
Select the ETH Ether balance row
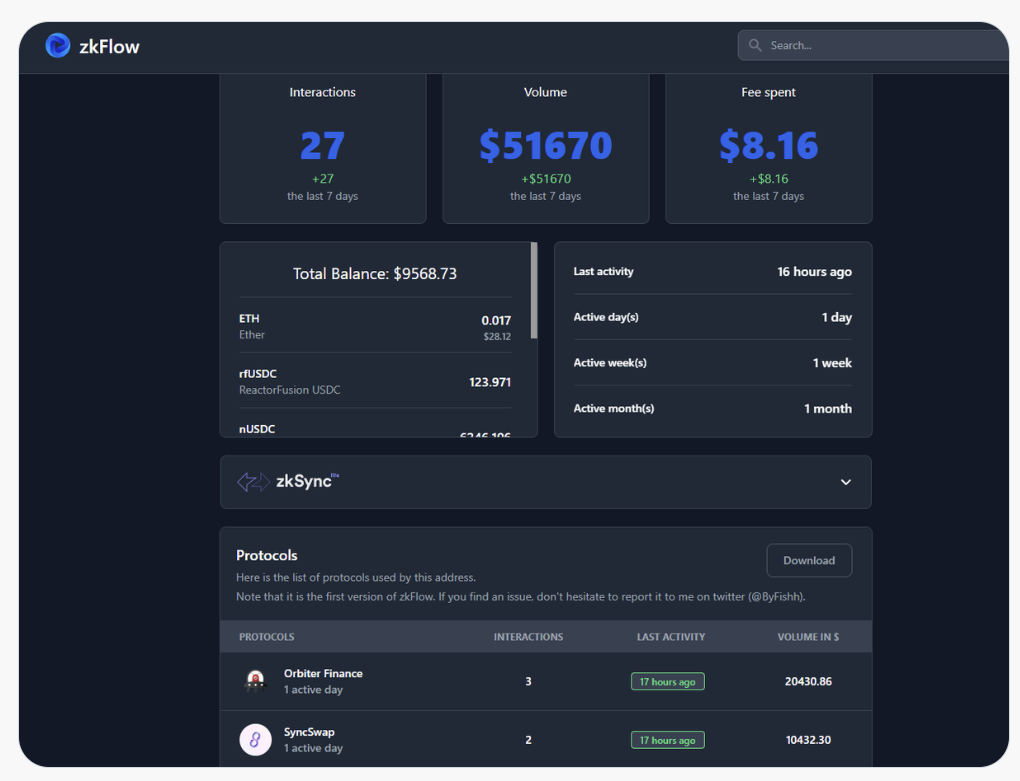click(375, 327)
